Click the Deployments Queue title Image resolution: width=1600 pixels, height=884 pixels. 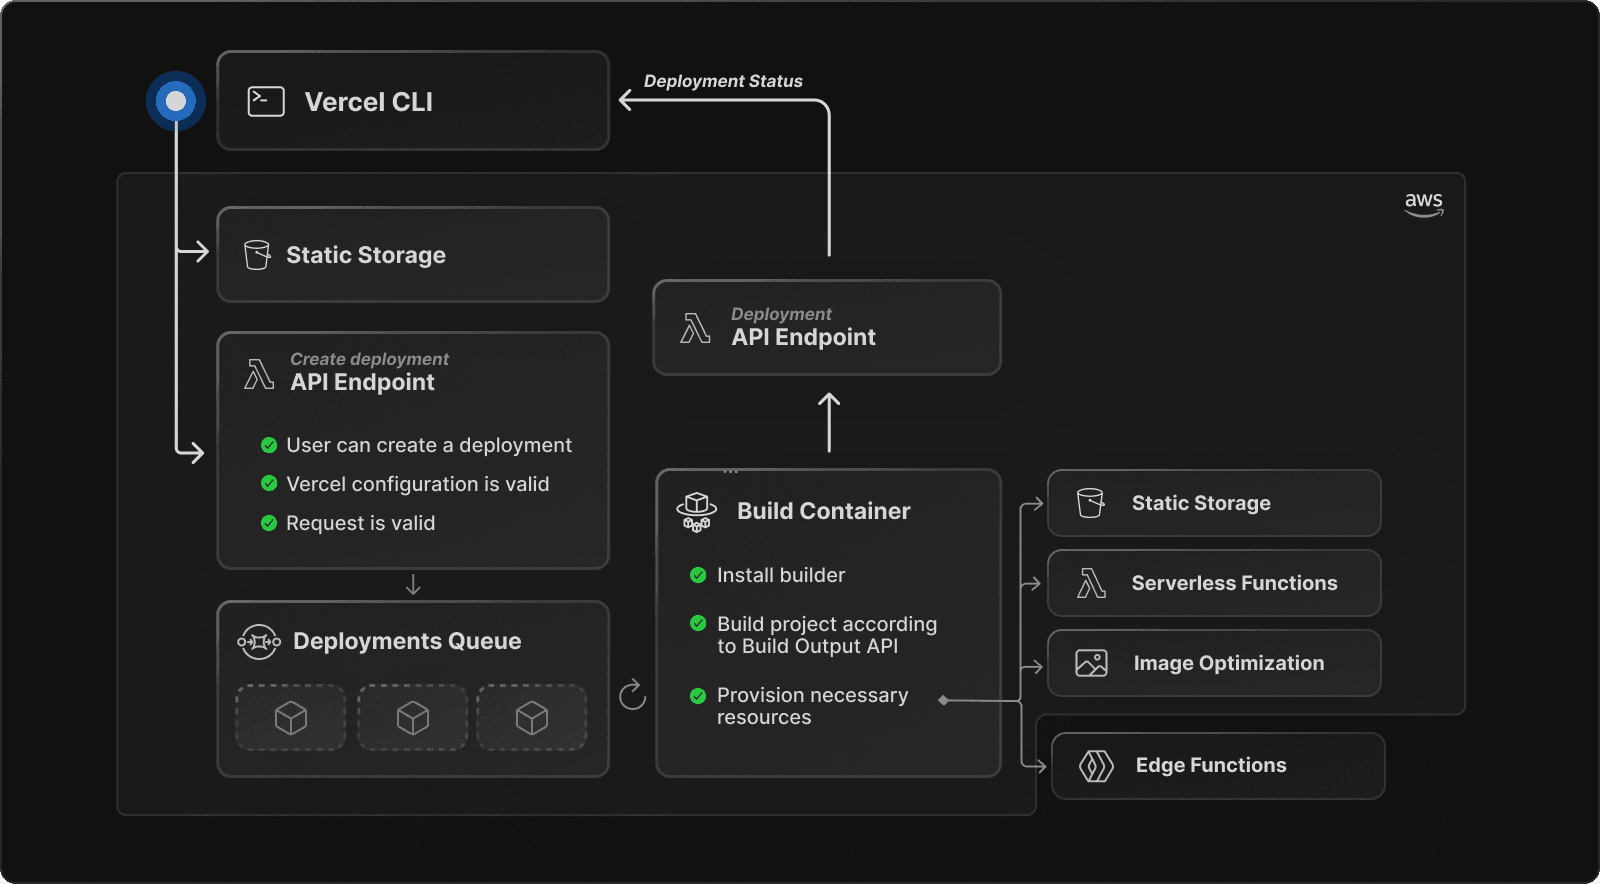[x=407, y=641]
